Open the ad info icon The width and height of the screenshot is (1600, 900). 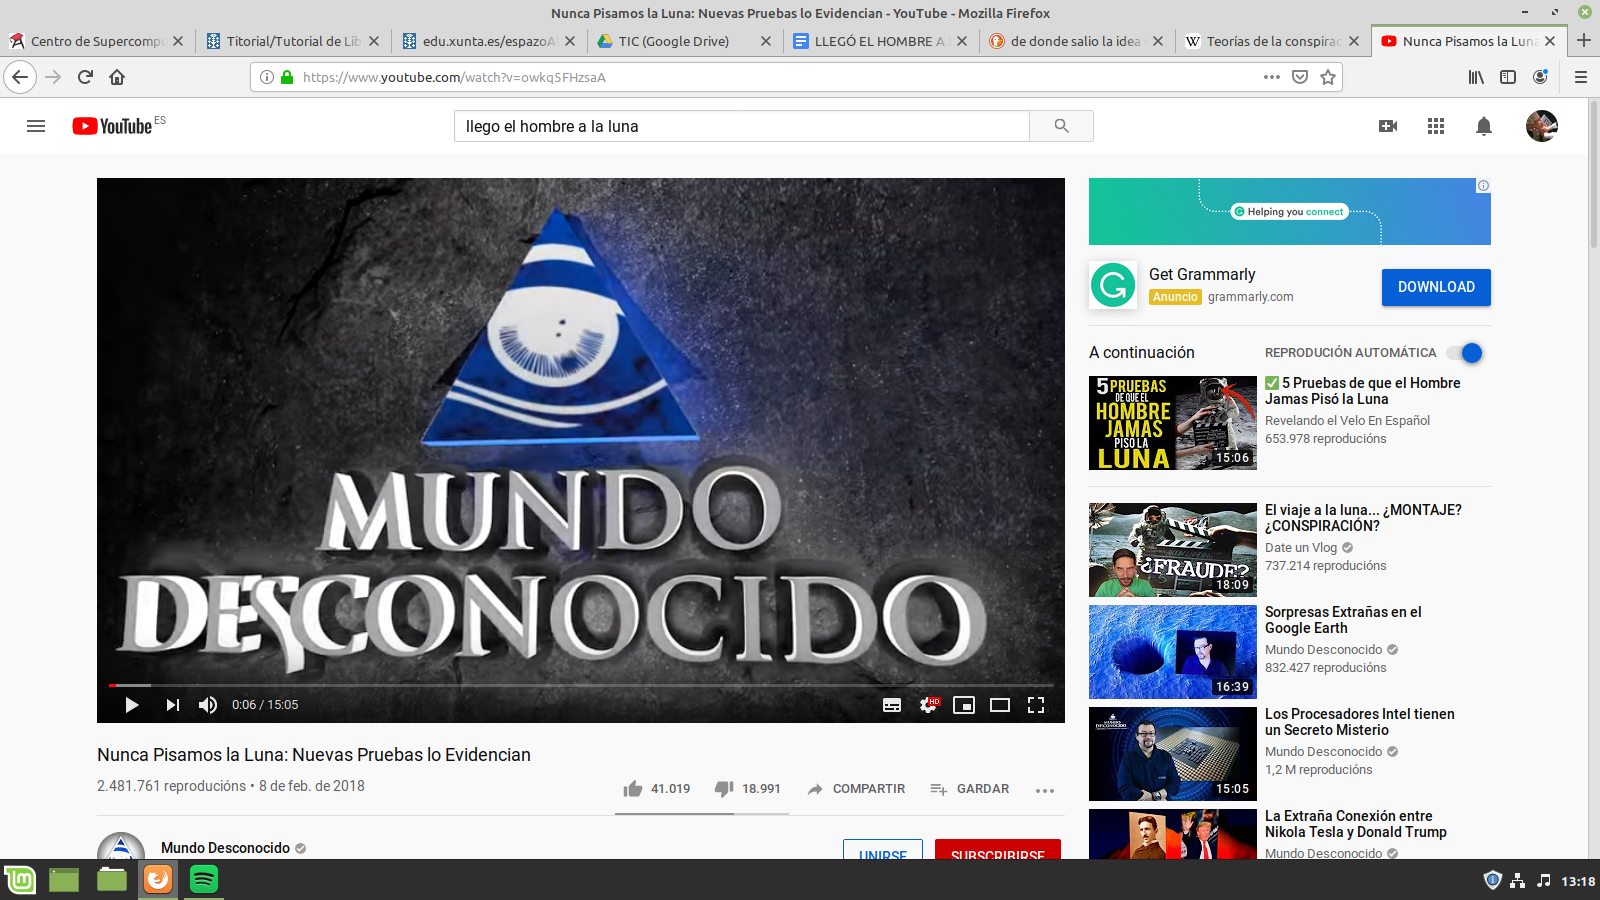click(x=1484, y=186)
